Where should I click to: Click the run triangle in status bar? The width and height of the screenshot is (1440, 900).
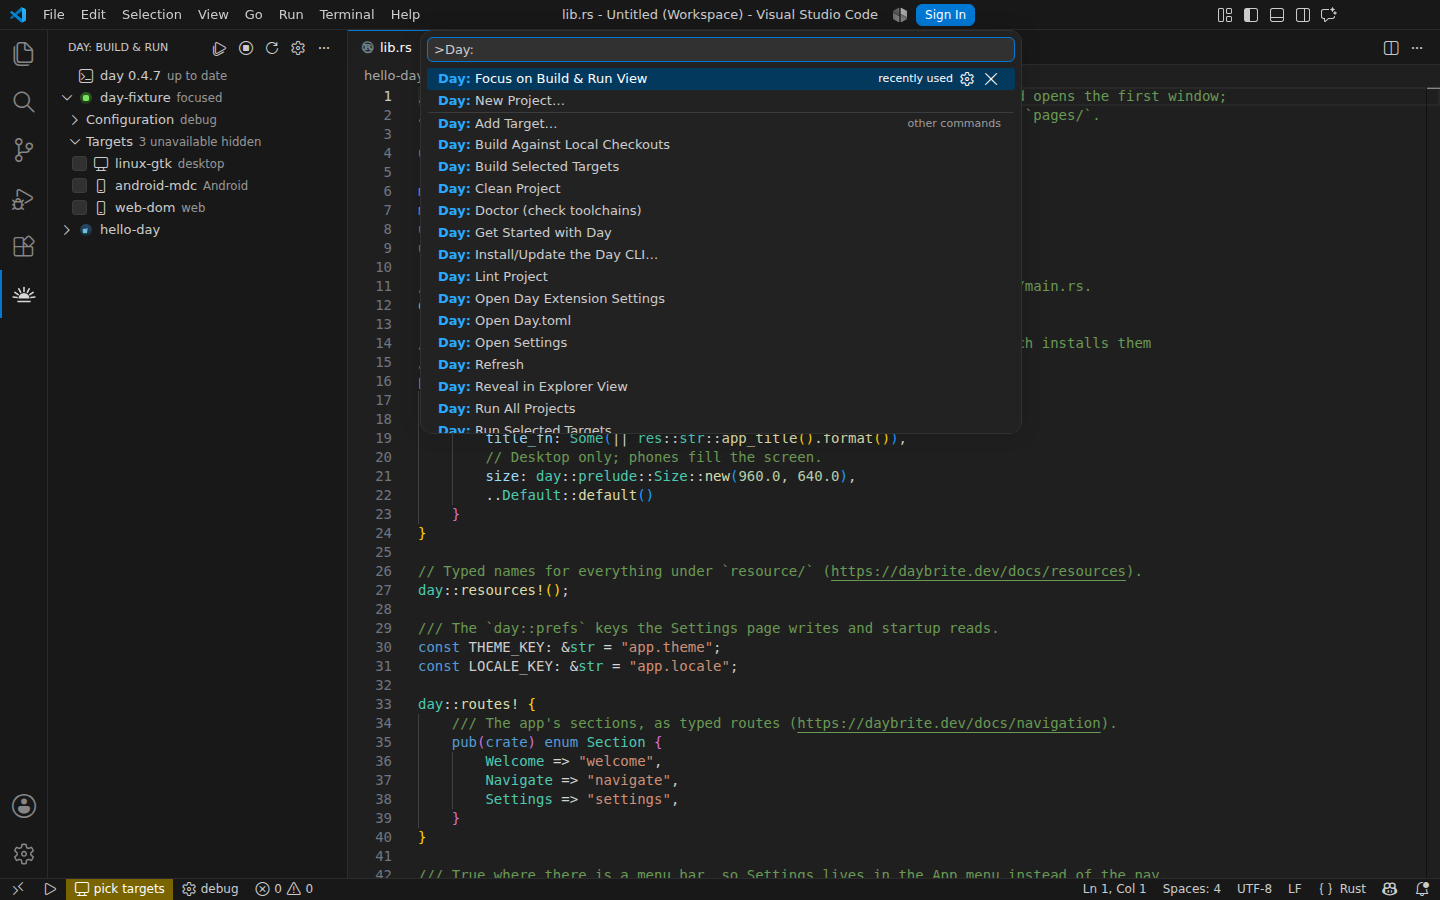click(x=50, y=889)
